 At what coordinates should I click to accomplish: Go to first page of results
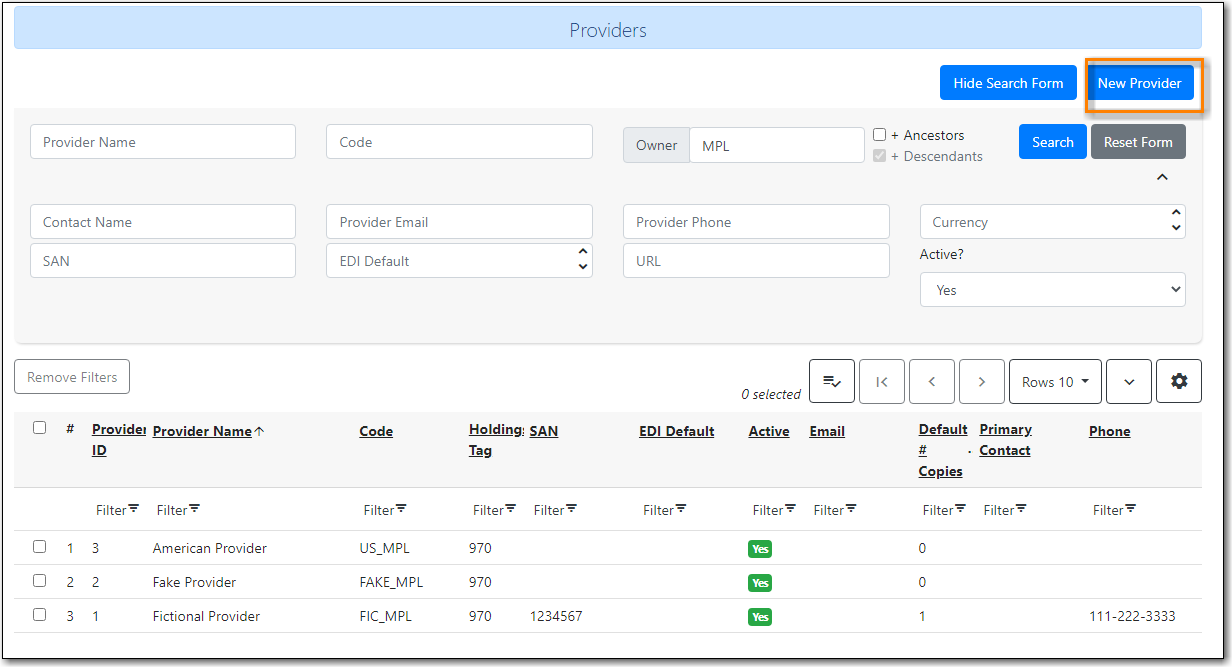[x=881, y=381]
